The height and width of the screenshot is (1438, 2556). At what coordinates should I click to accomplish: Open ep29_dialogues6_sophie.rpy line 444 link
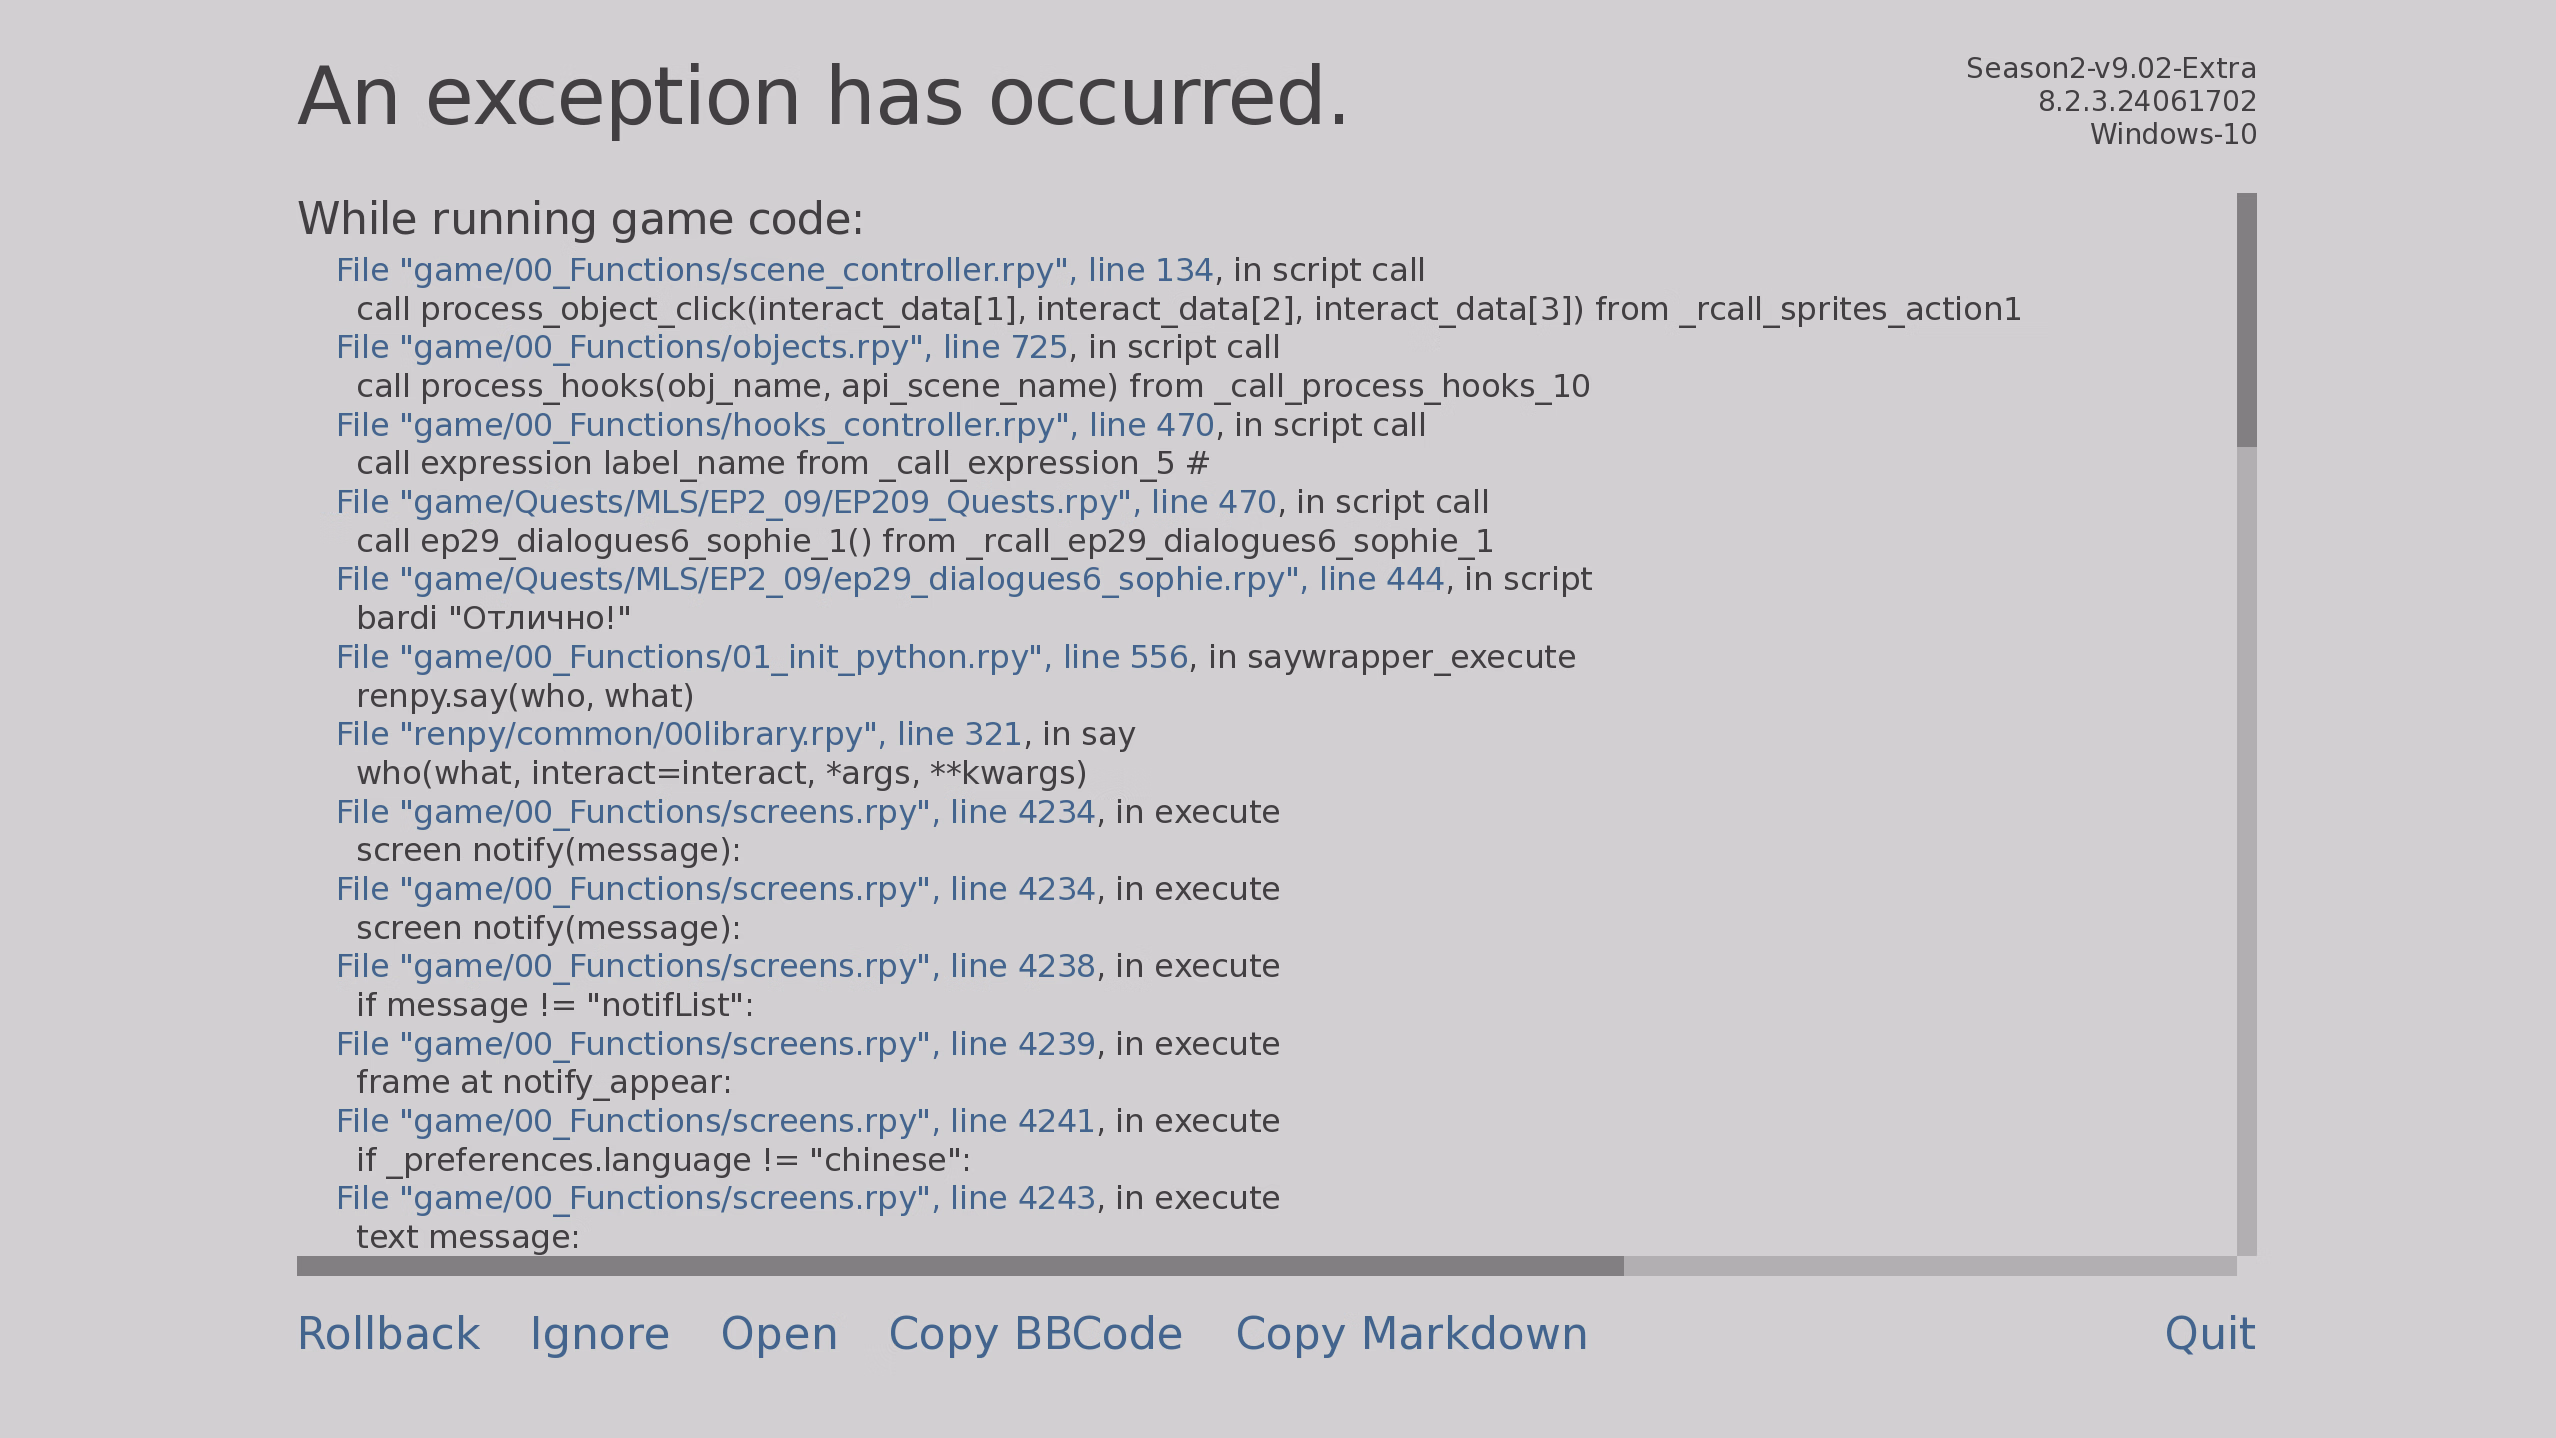pyautogui.click(x=889, y=580)
